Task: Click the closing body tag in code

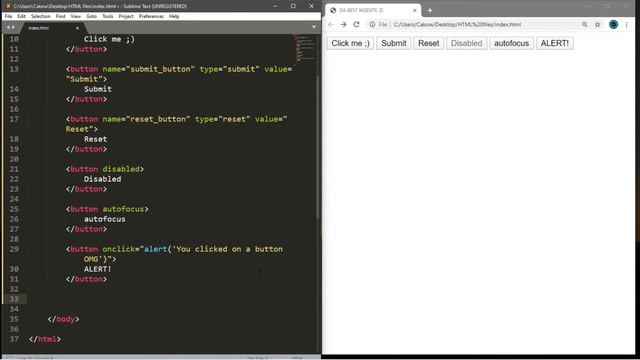Action: 63,319
